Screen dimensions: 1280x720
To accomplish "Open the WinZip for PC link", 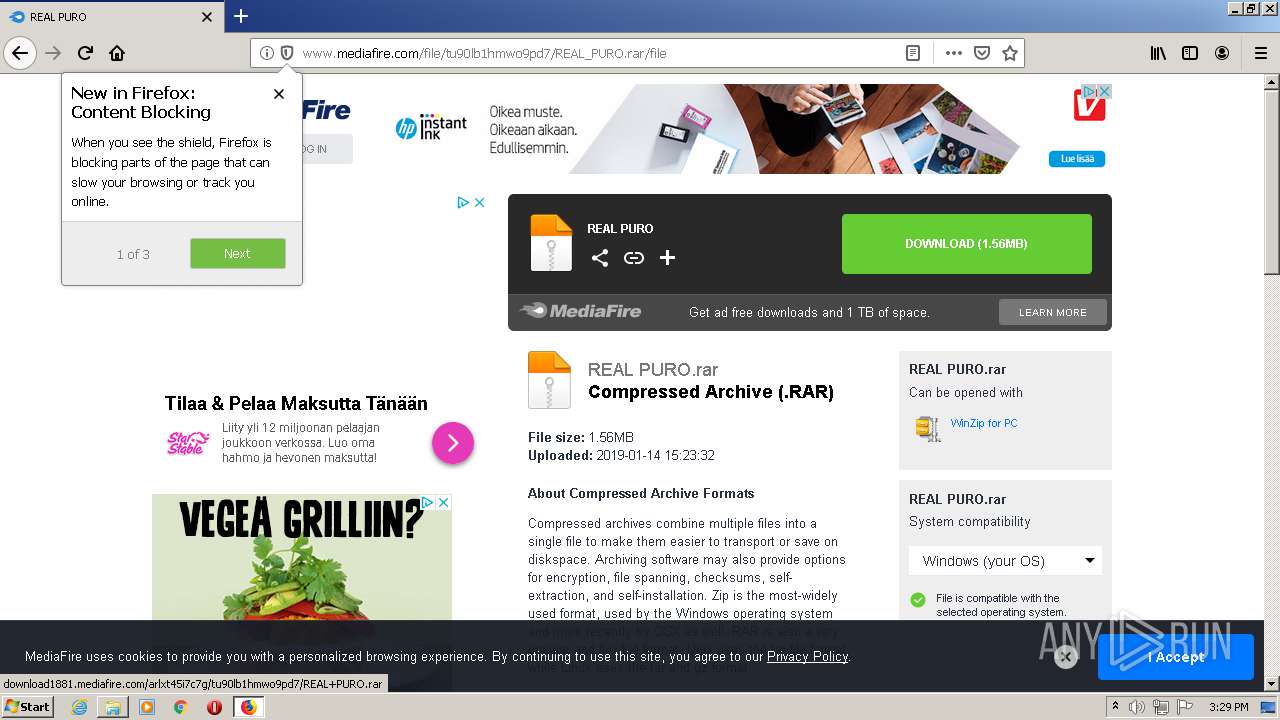I will [x=984, y=423].
